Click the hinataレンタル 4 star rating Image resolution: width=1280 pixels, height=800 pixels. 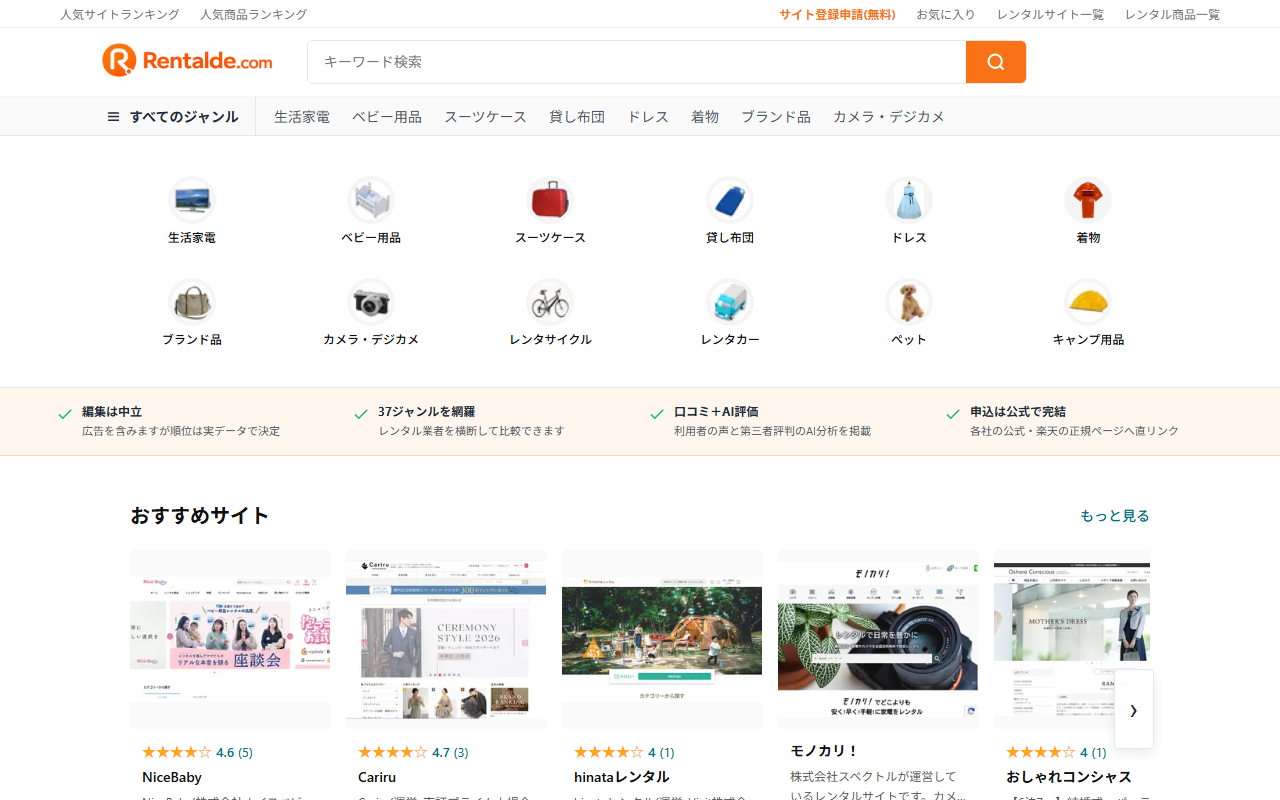[x=624, y=752]
